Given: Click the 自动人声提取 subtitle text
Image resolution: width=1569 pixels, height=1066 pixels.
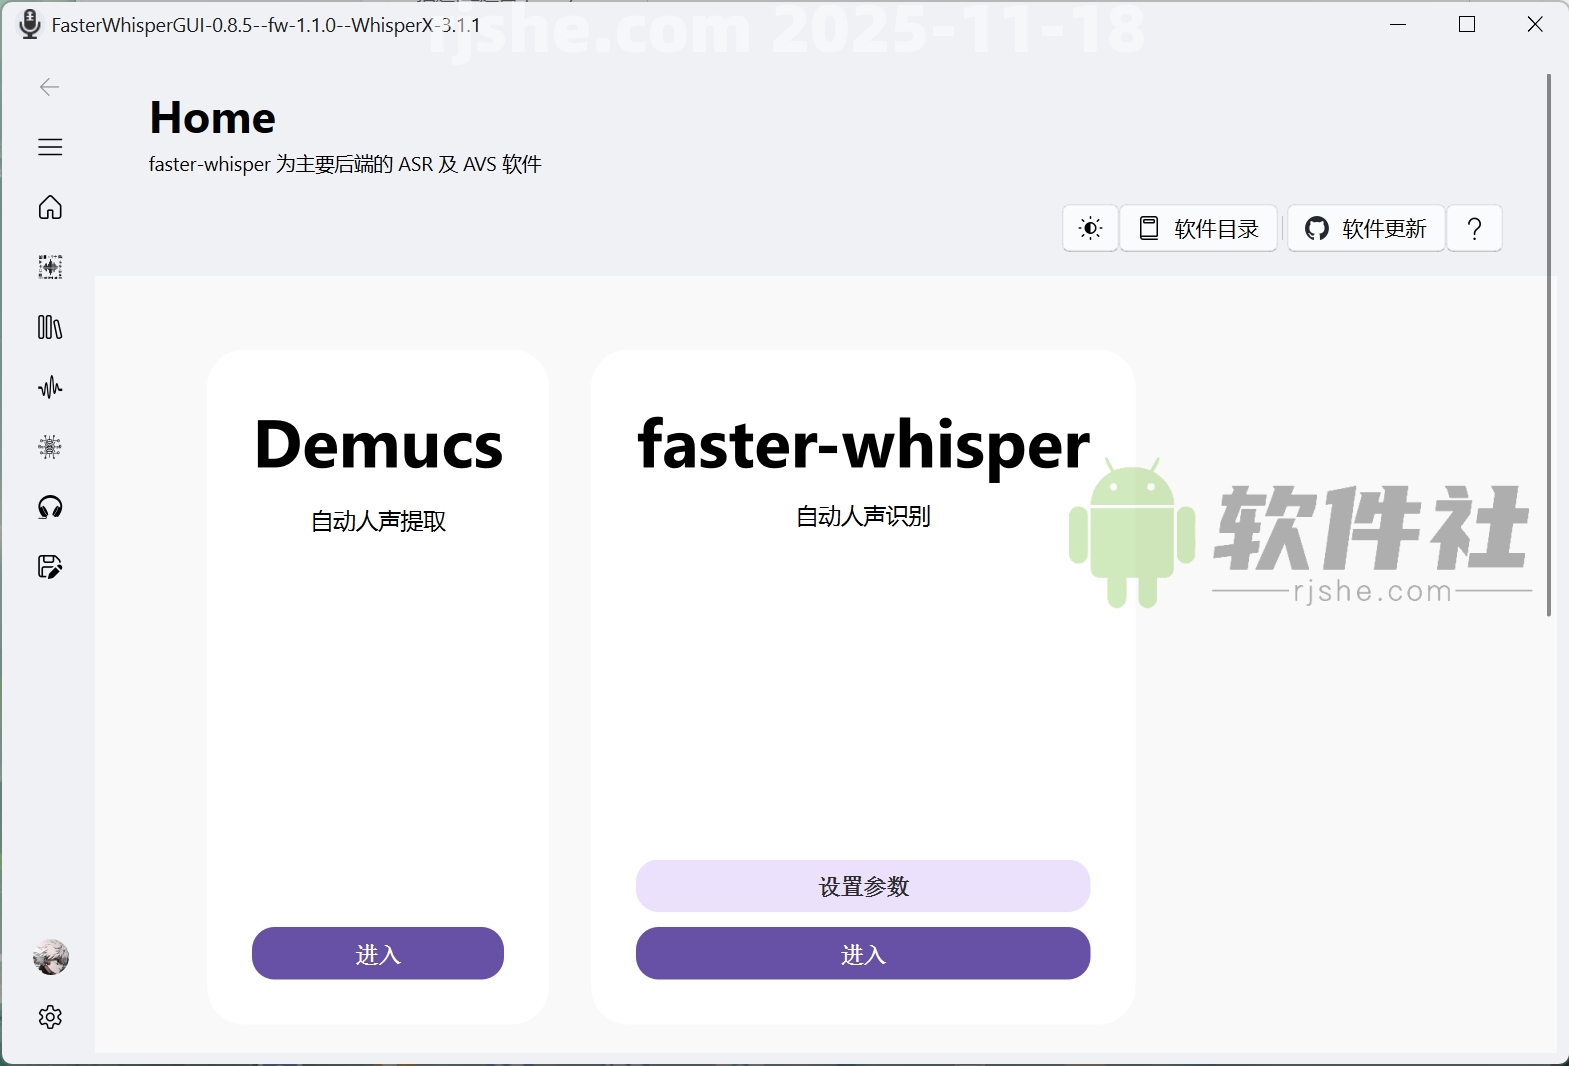Looking at the screenshot, I should coord(378,521).
